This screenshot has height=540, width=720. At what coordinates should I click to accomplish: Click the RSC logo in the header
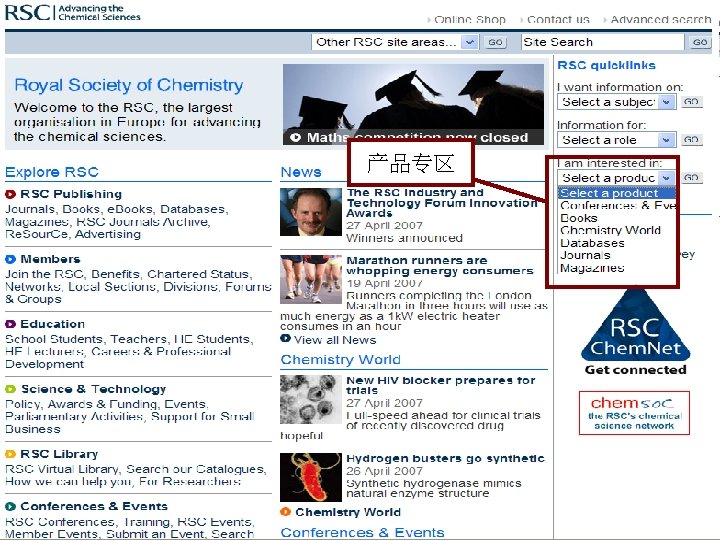tap(73, 13)
